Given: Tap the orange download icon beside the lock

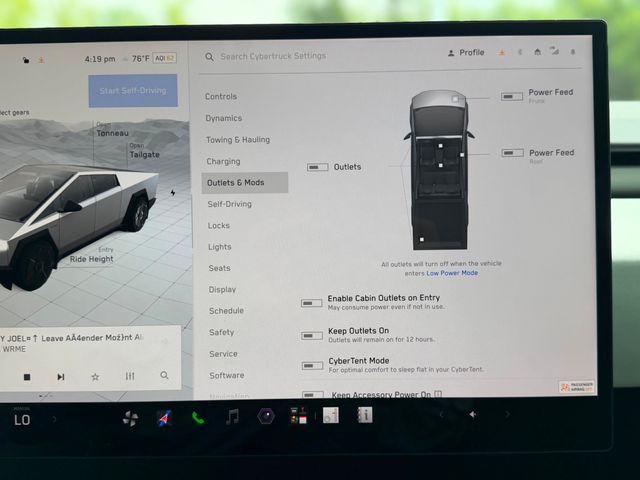Looking at the screenshot, I should [x=41, y=60].
